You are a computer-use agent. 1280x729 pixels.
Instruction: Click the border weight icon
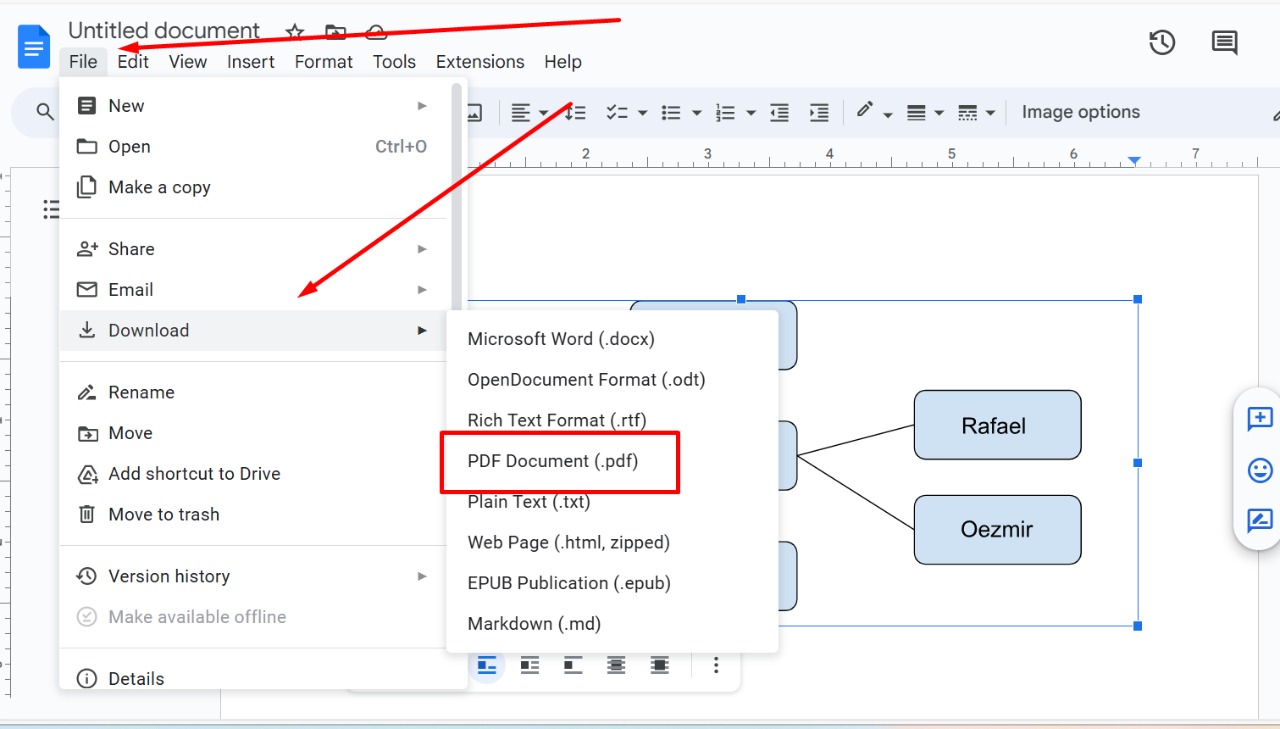pyautogui.click(x=916, y=113)
